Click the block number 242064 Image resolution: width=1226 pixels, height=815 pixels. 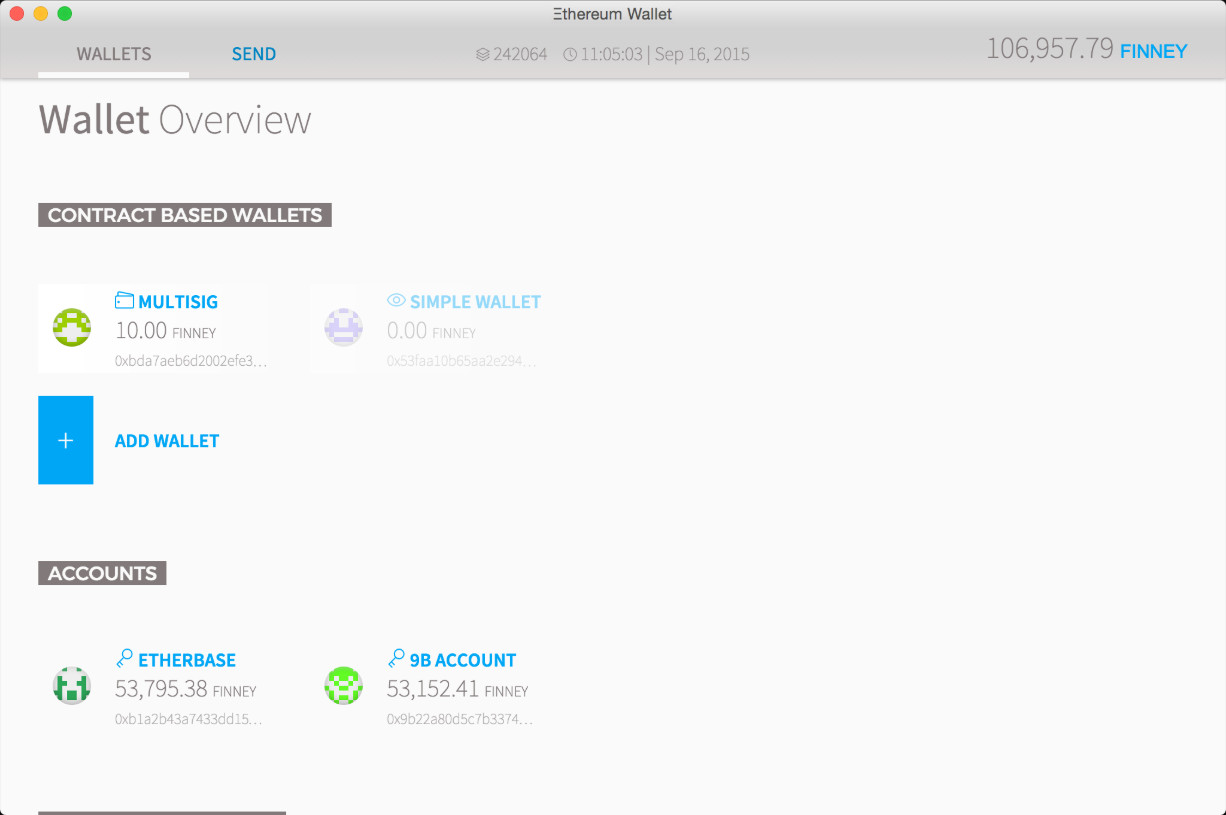click(520, 54)
